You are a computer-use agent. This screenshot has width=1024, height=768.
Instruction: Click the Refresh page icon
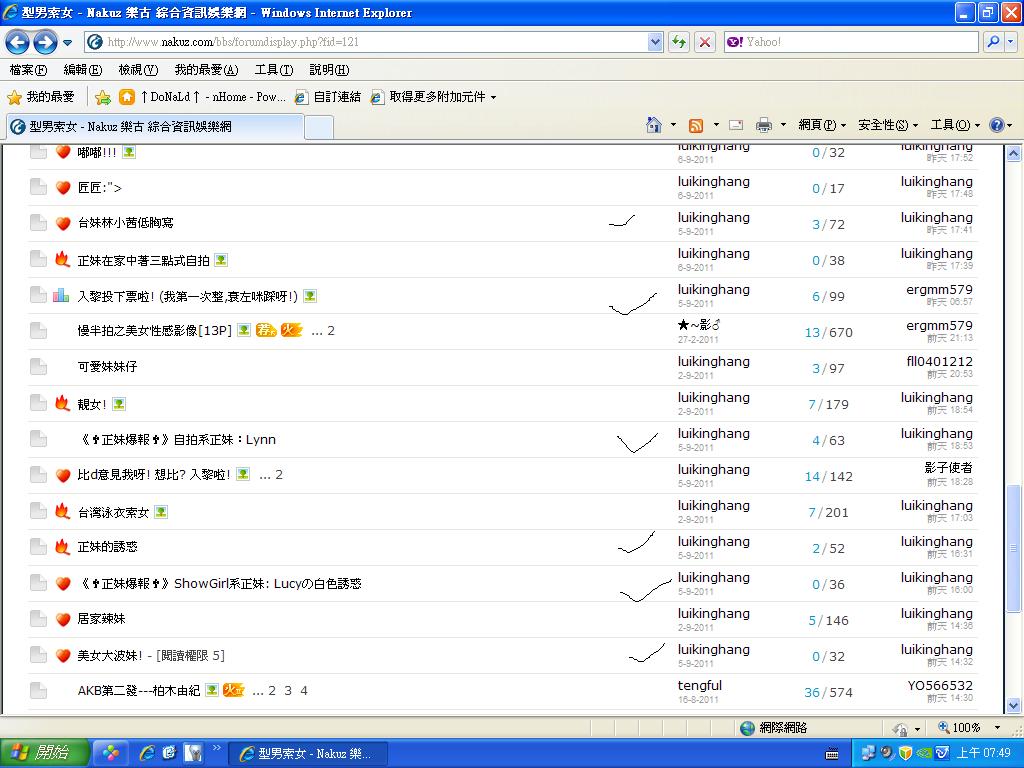click(x=679, y=42)
